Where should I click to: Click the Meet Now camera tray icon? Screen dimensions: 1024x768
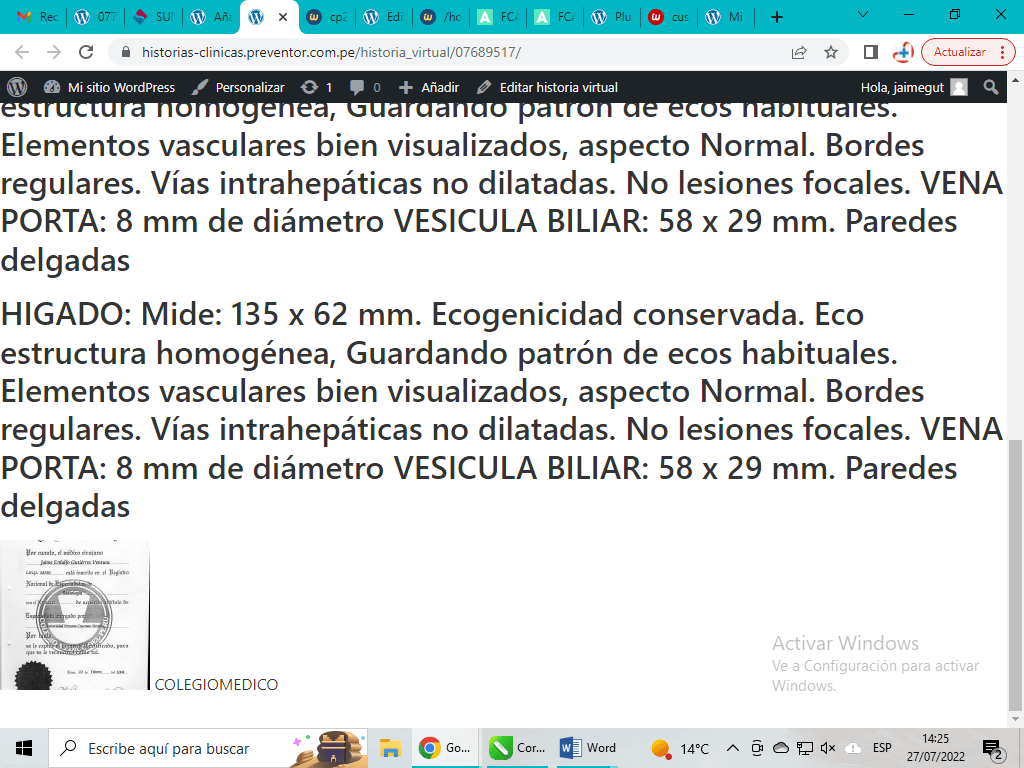[757, 748]
